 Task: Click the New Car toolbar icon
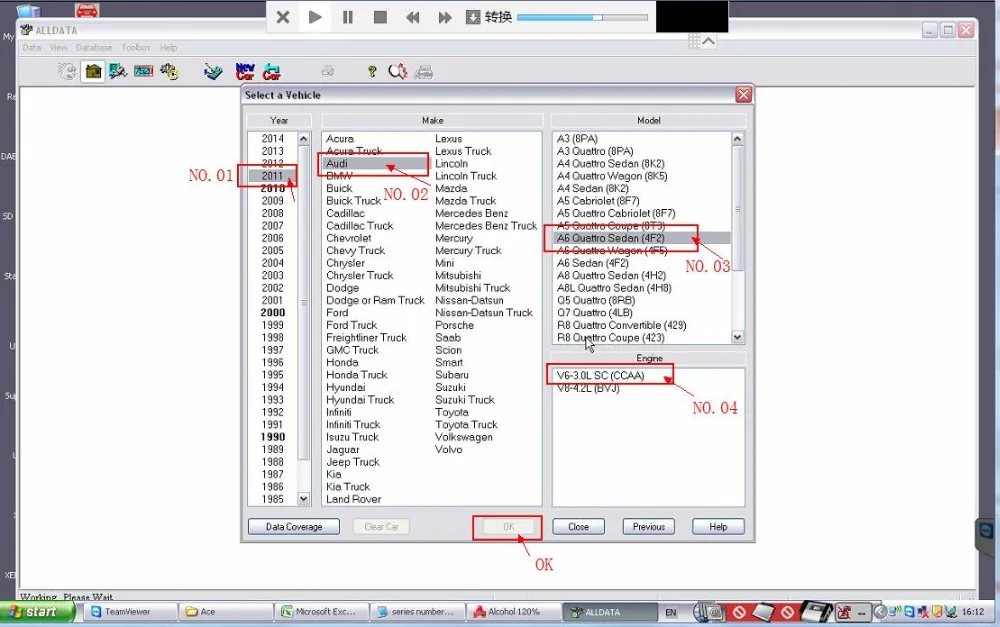click(x=245, y=71)
